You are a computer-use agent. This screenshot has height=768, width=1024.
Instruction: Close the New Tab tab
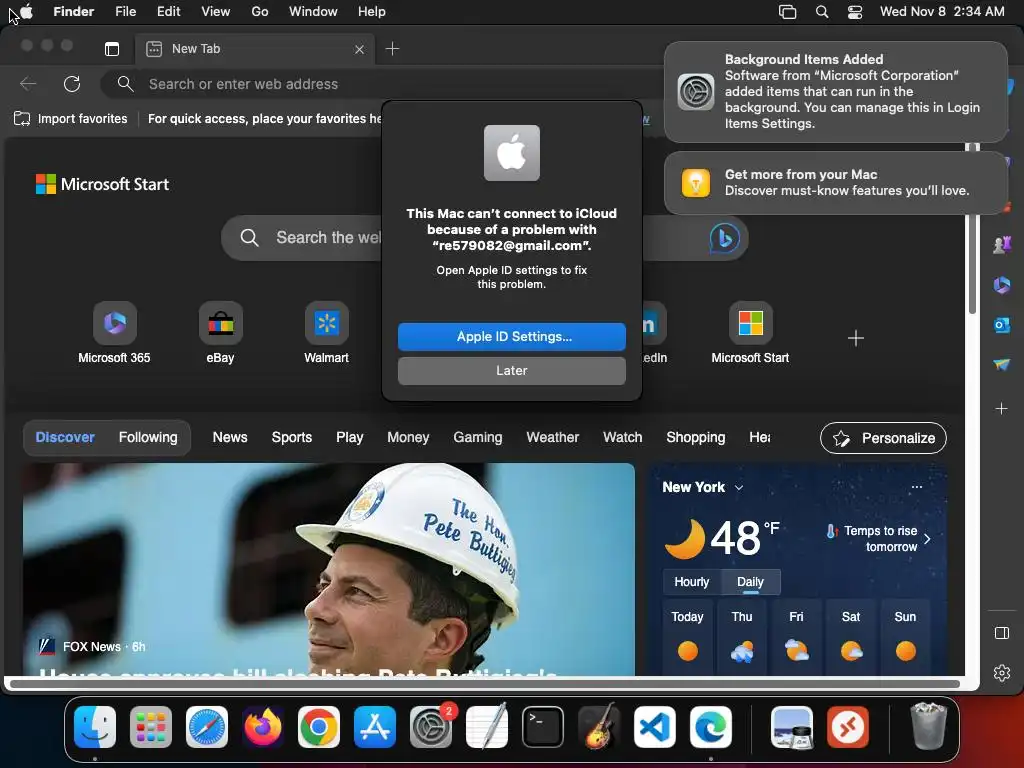pos(359,49)
